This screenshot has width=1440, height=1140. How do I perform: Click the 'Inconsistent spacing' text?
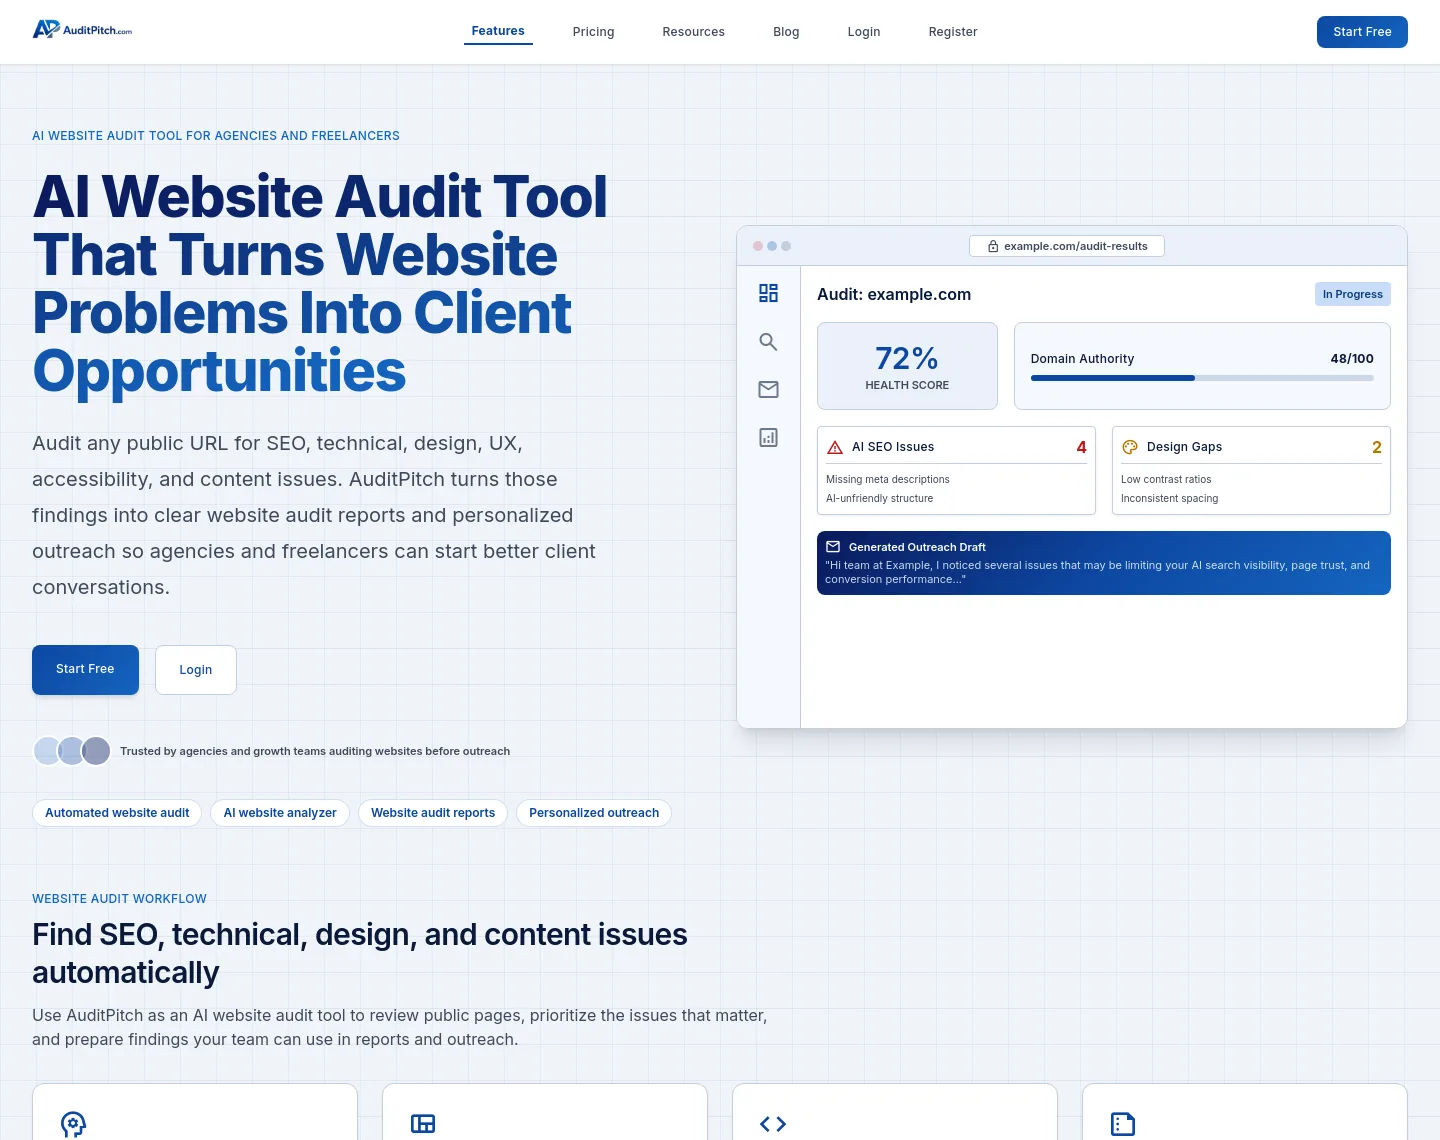pyautogui.click(x=1170, y=499)
